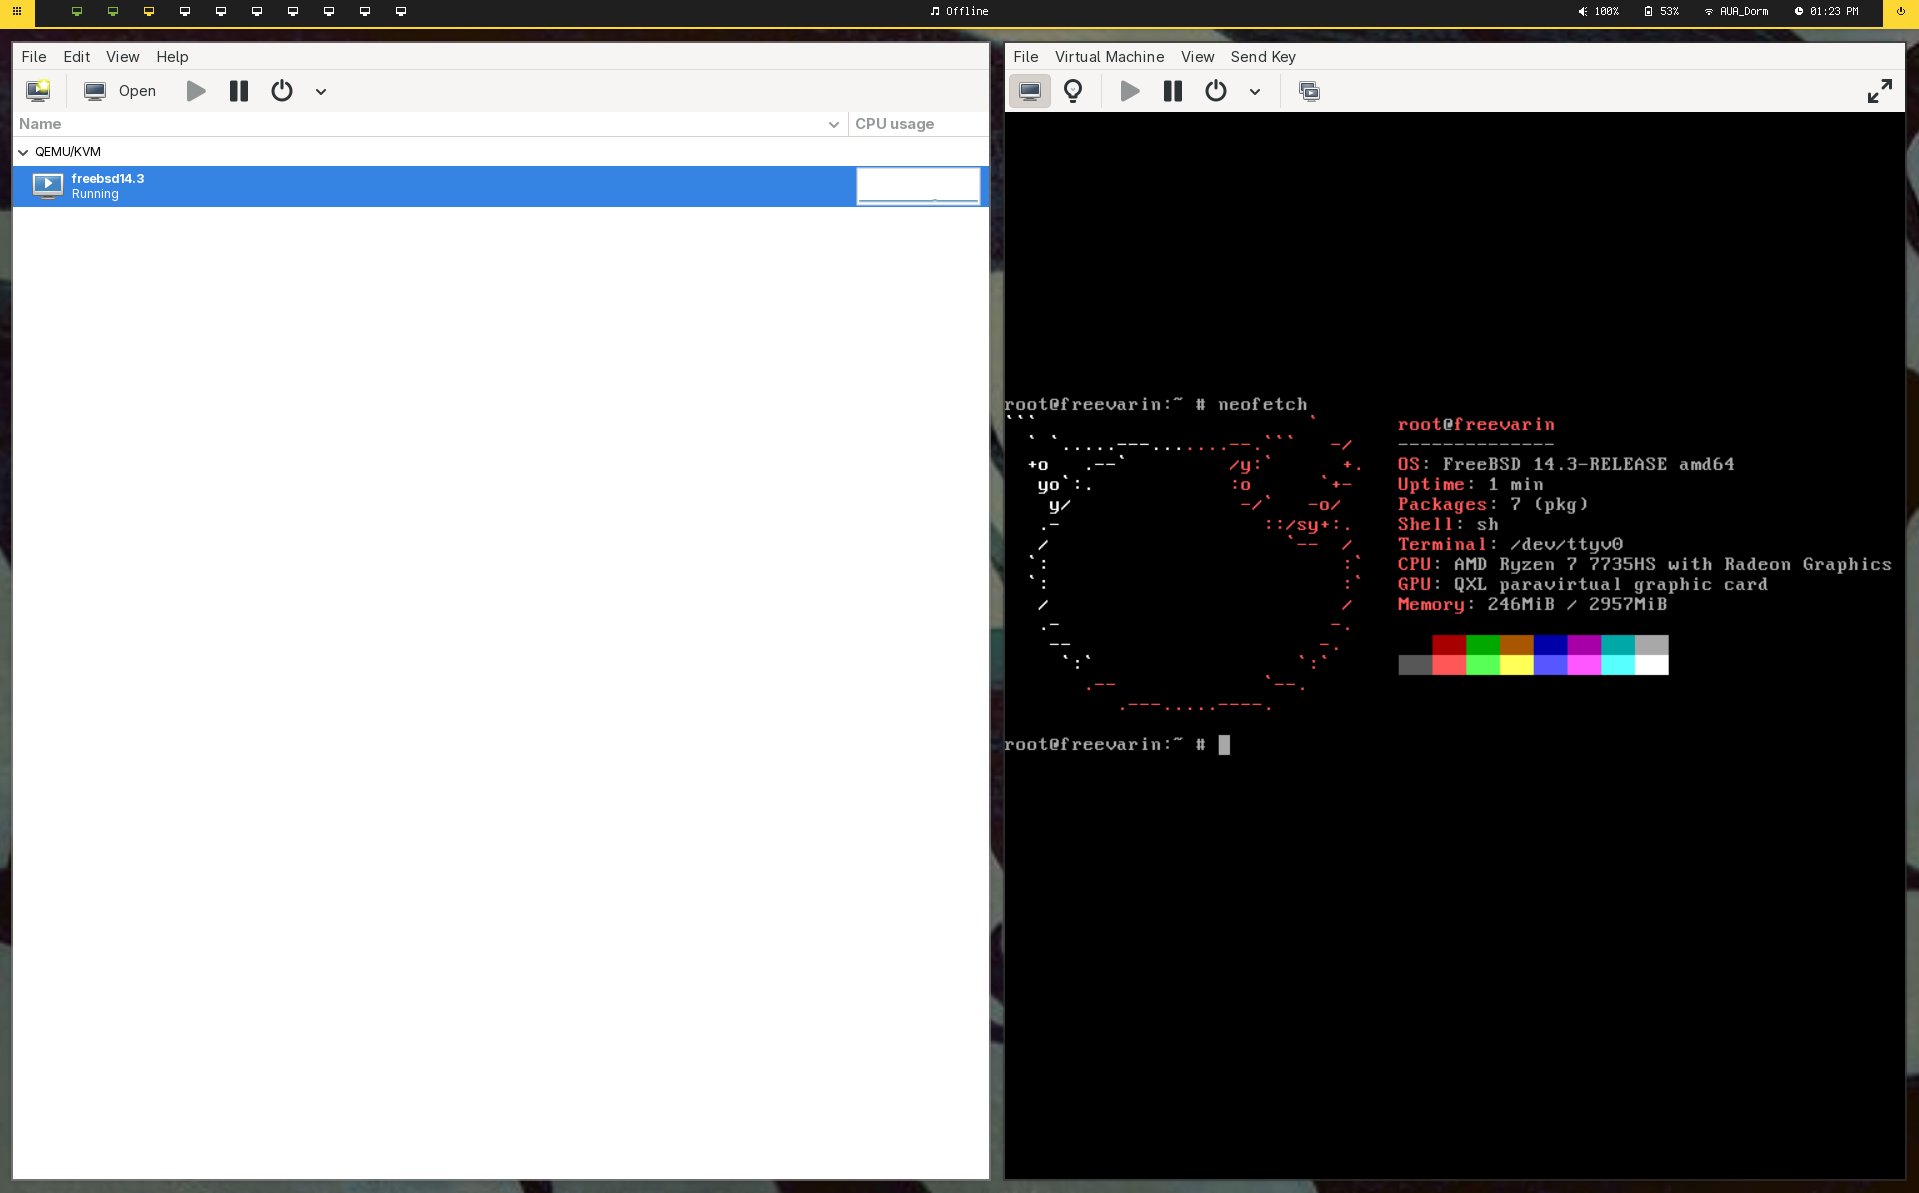Viewport: 1919px width, 1193px height.
Task: Click the Name column header
Action: coord(430,124)
